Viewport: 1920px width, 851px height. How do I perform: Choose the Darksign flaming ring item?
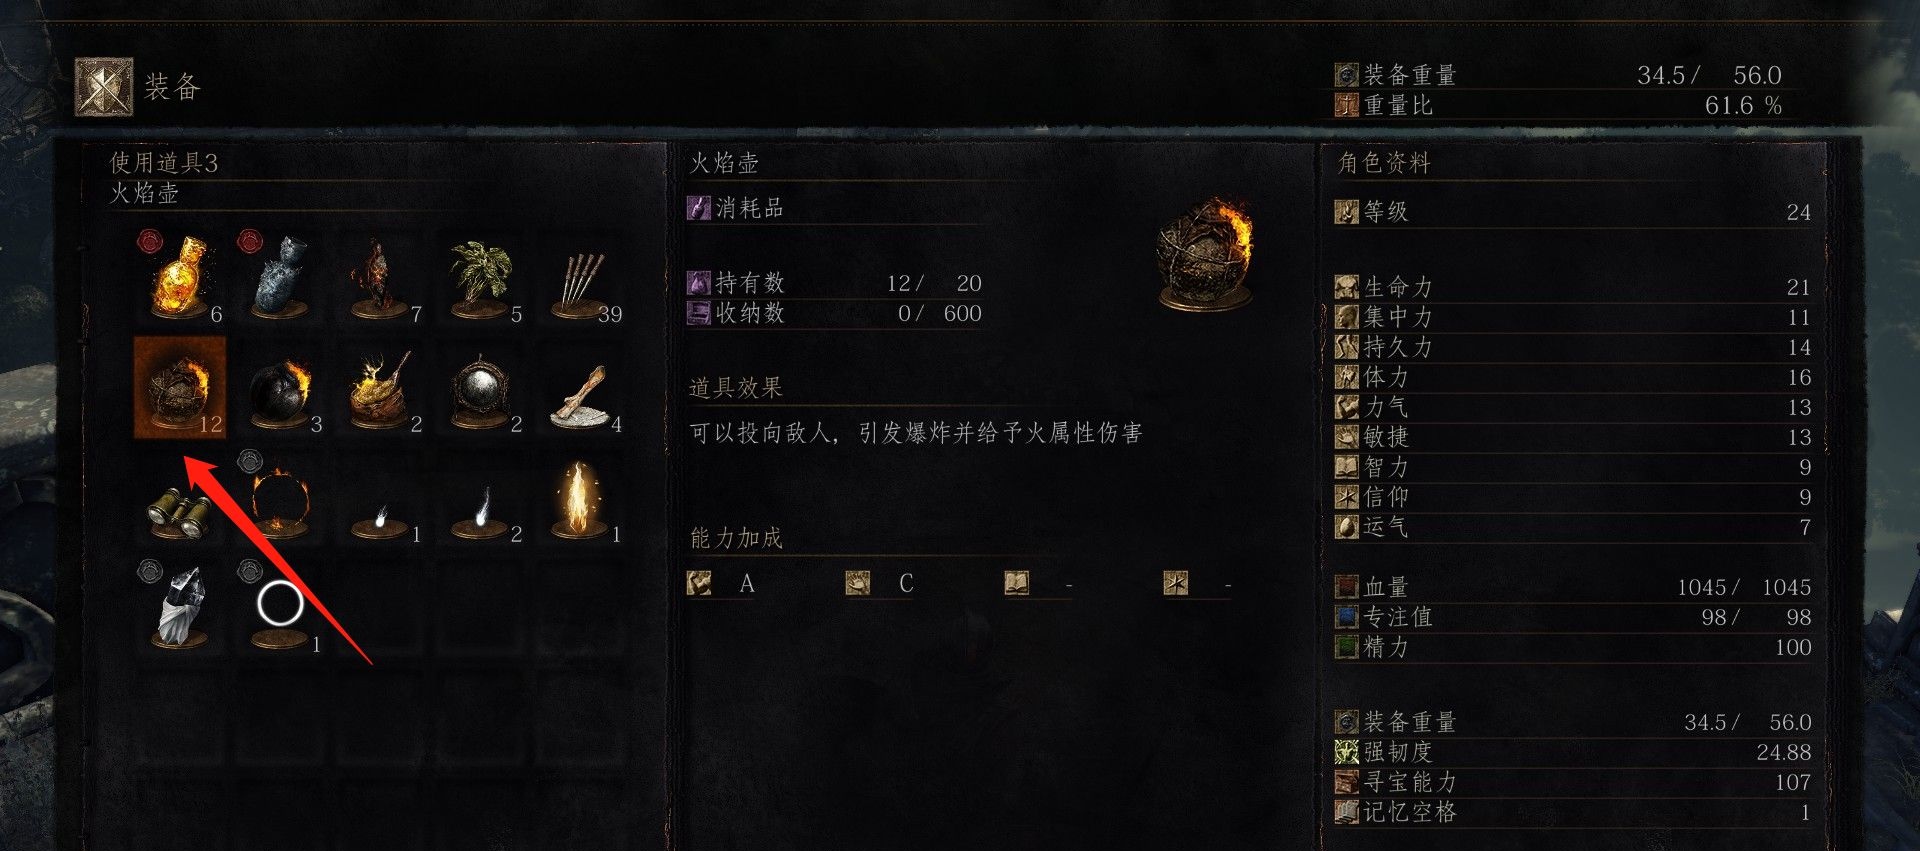click(280, 498)
